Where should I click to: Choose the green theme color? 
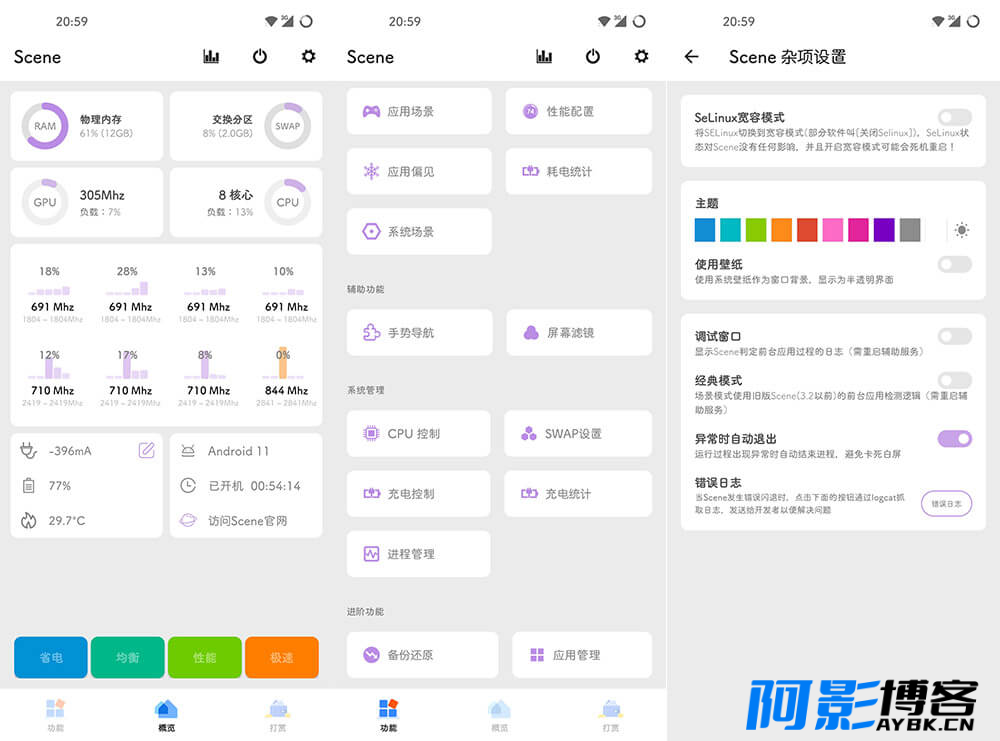click(756, 230)
